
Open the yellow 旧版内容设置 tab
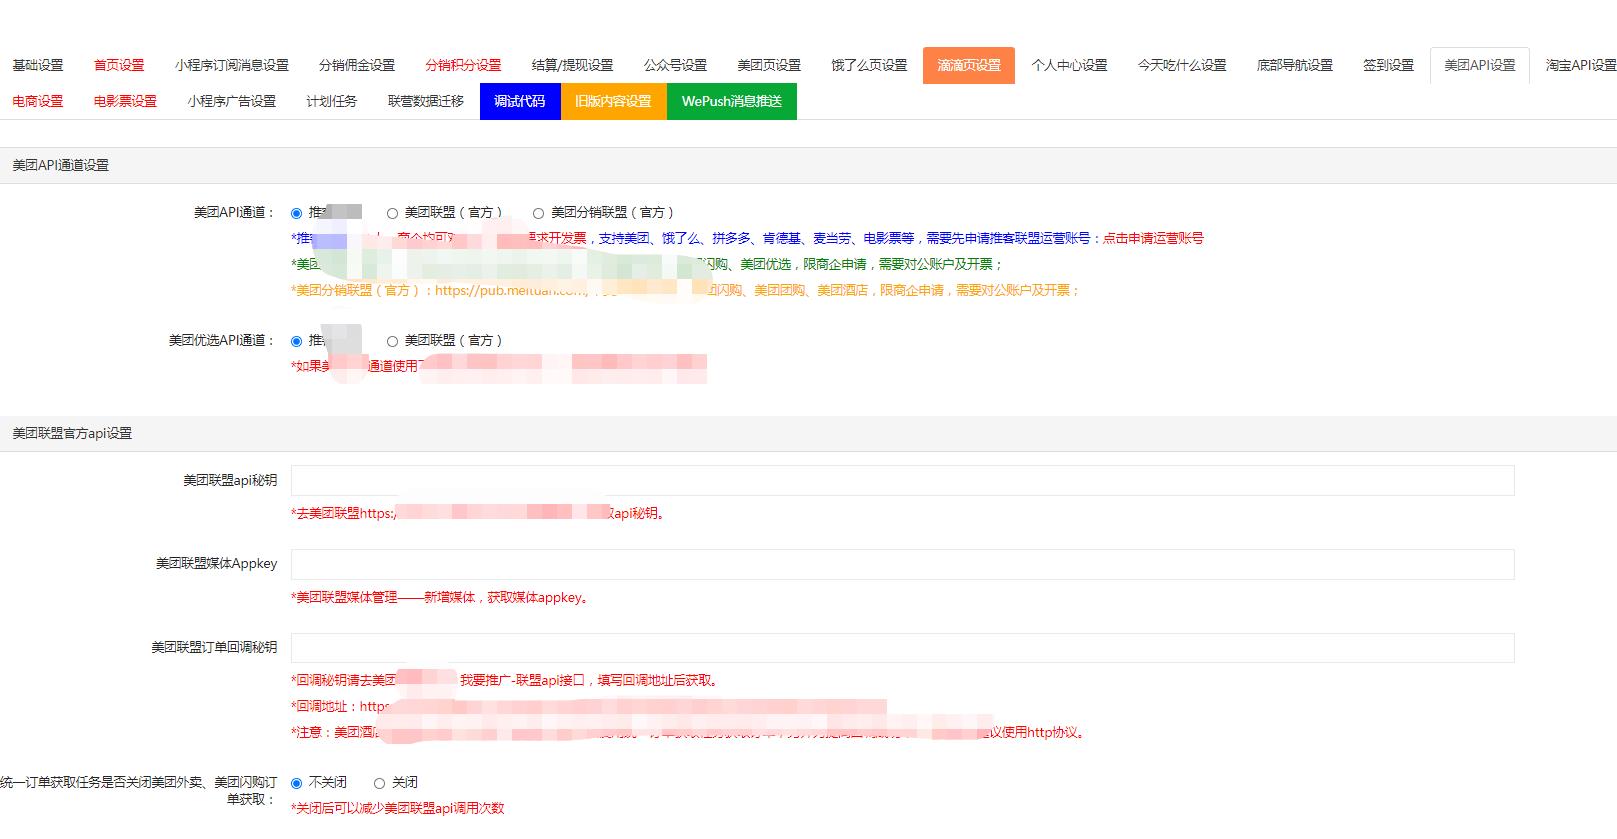(613, 101)
